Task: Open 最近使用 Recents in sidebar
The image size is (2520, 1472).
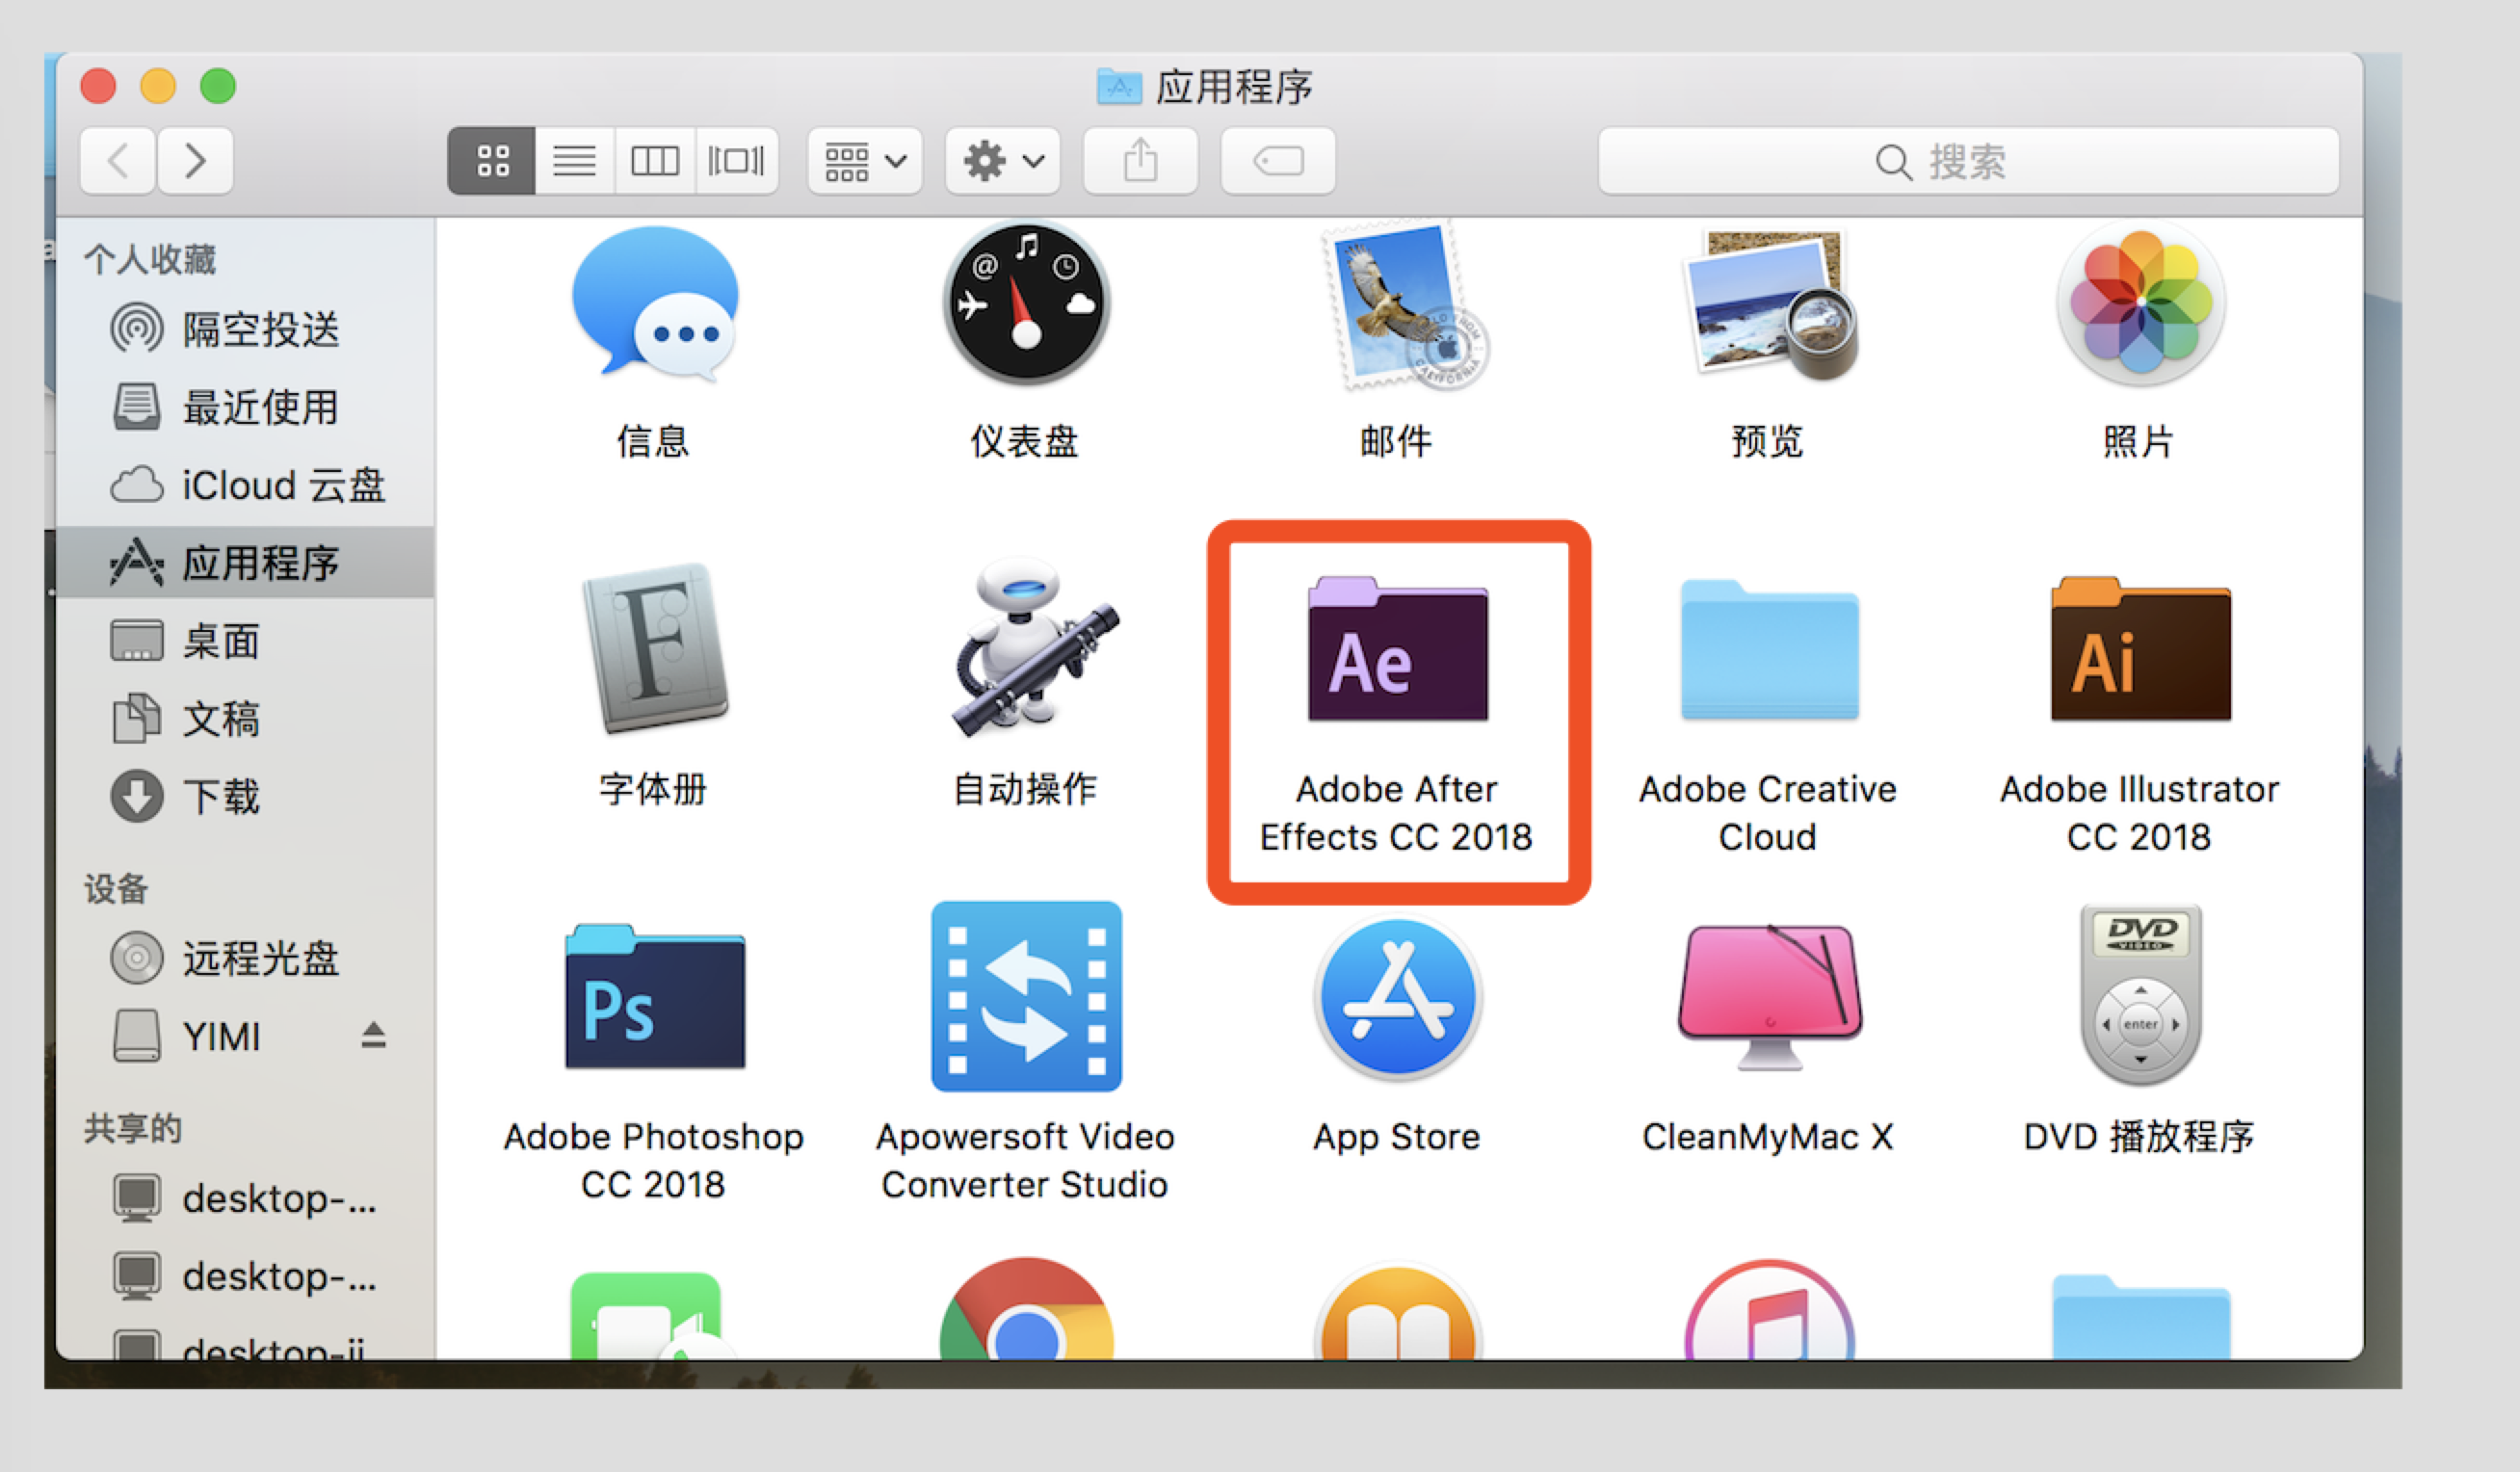Action: 246,407
